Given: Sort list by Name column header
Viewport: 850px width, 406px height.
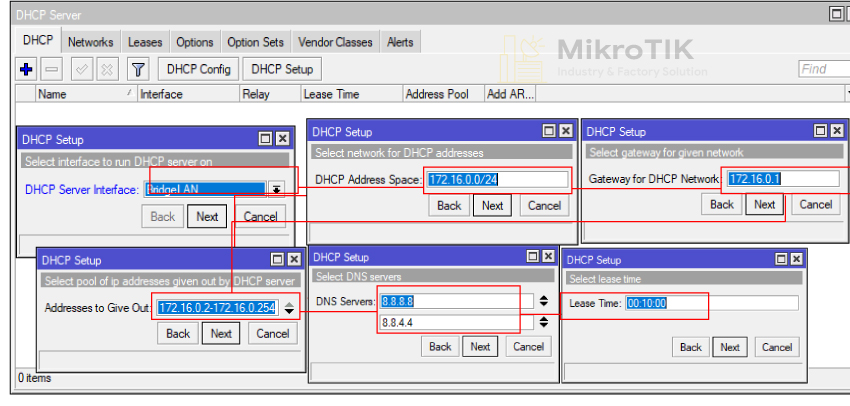Looking at the screenshot, I should click(x=86, y=94).
